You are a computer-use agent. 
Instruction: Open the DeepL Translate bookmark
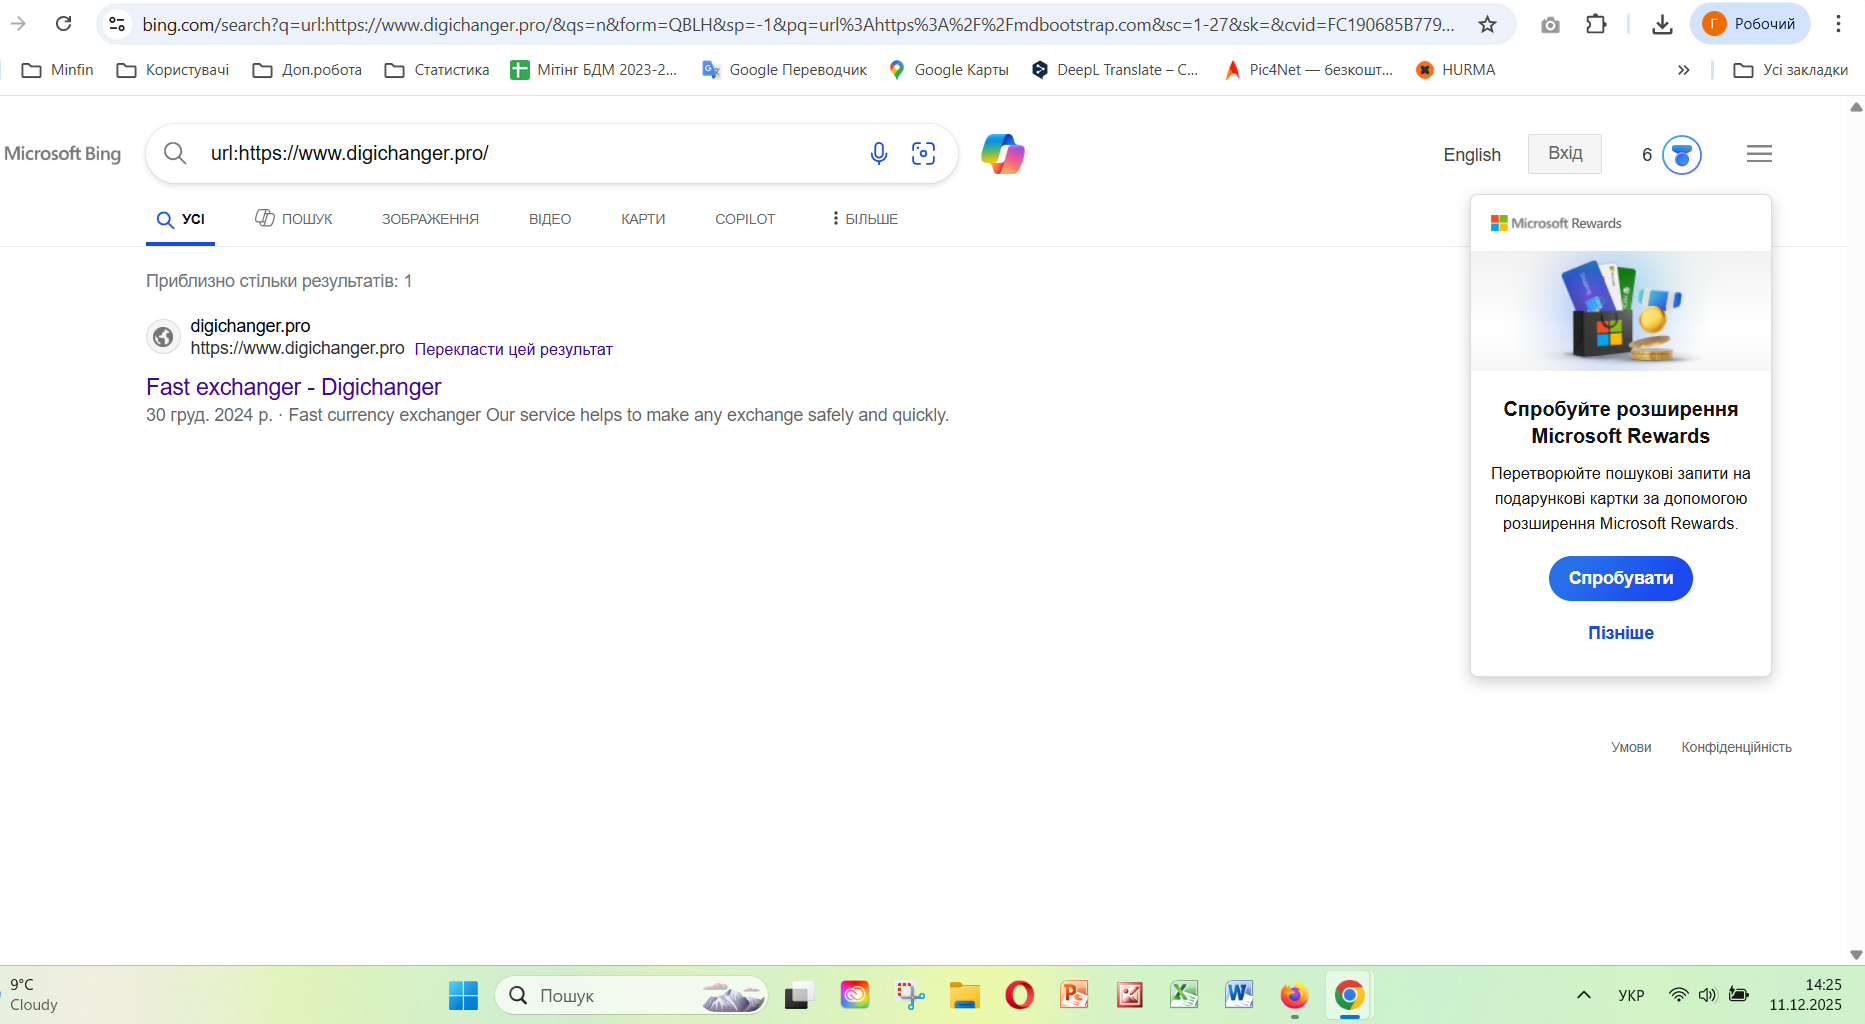coord(1114,70)
